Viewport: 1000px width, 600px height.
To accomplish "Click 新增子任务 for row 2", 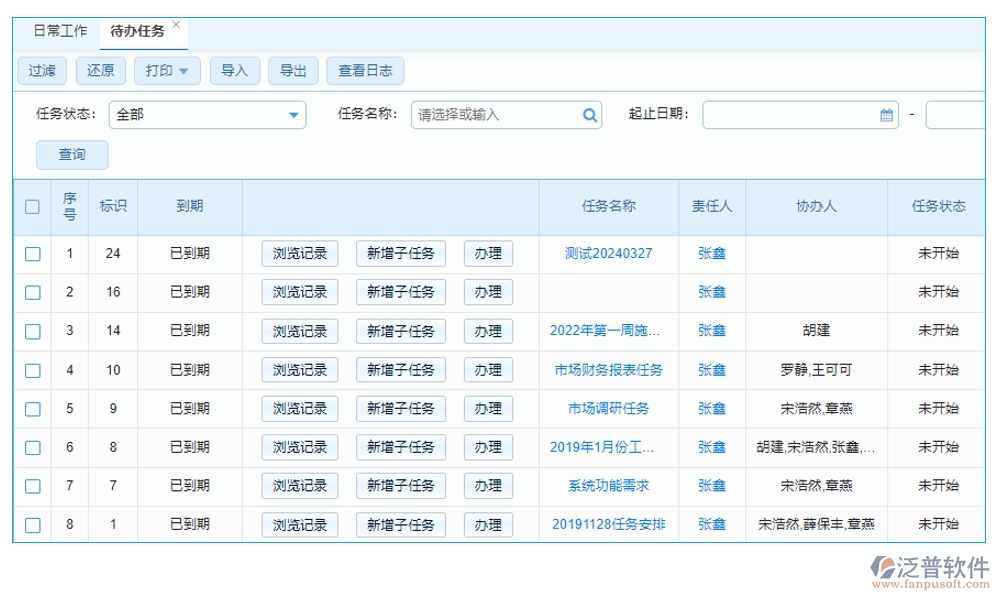I will coord(401,292).
